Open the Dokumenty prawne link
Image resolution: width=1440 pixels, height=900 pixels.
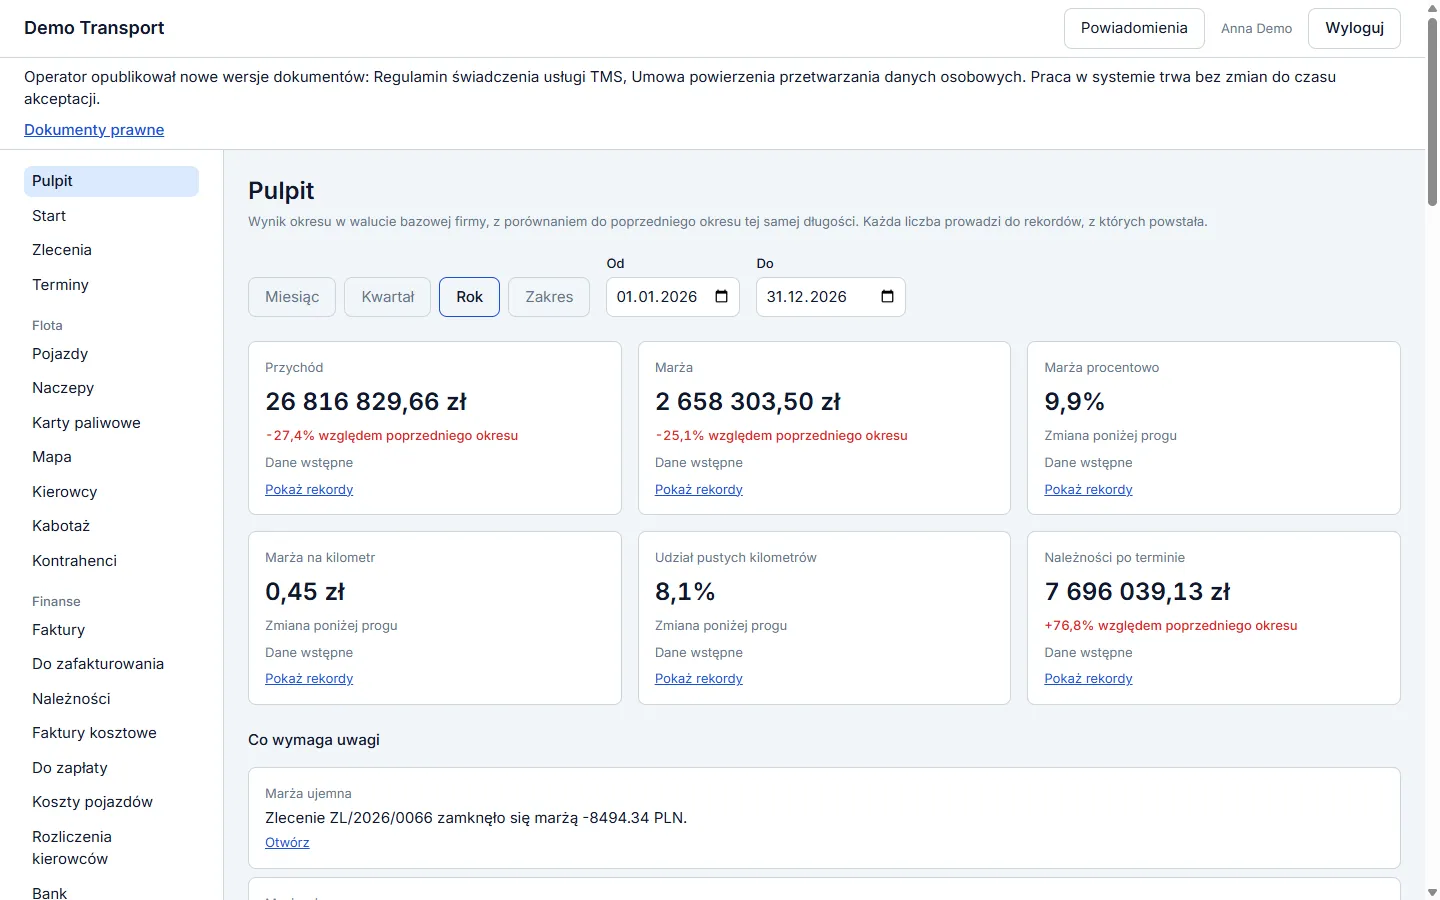pos(94,130)
